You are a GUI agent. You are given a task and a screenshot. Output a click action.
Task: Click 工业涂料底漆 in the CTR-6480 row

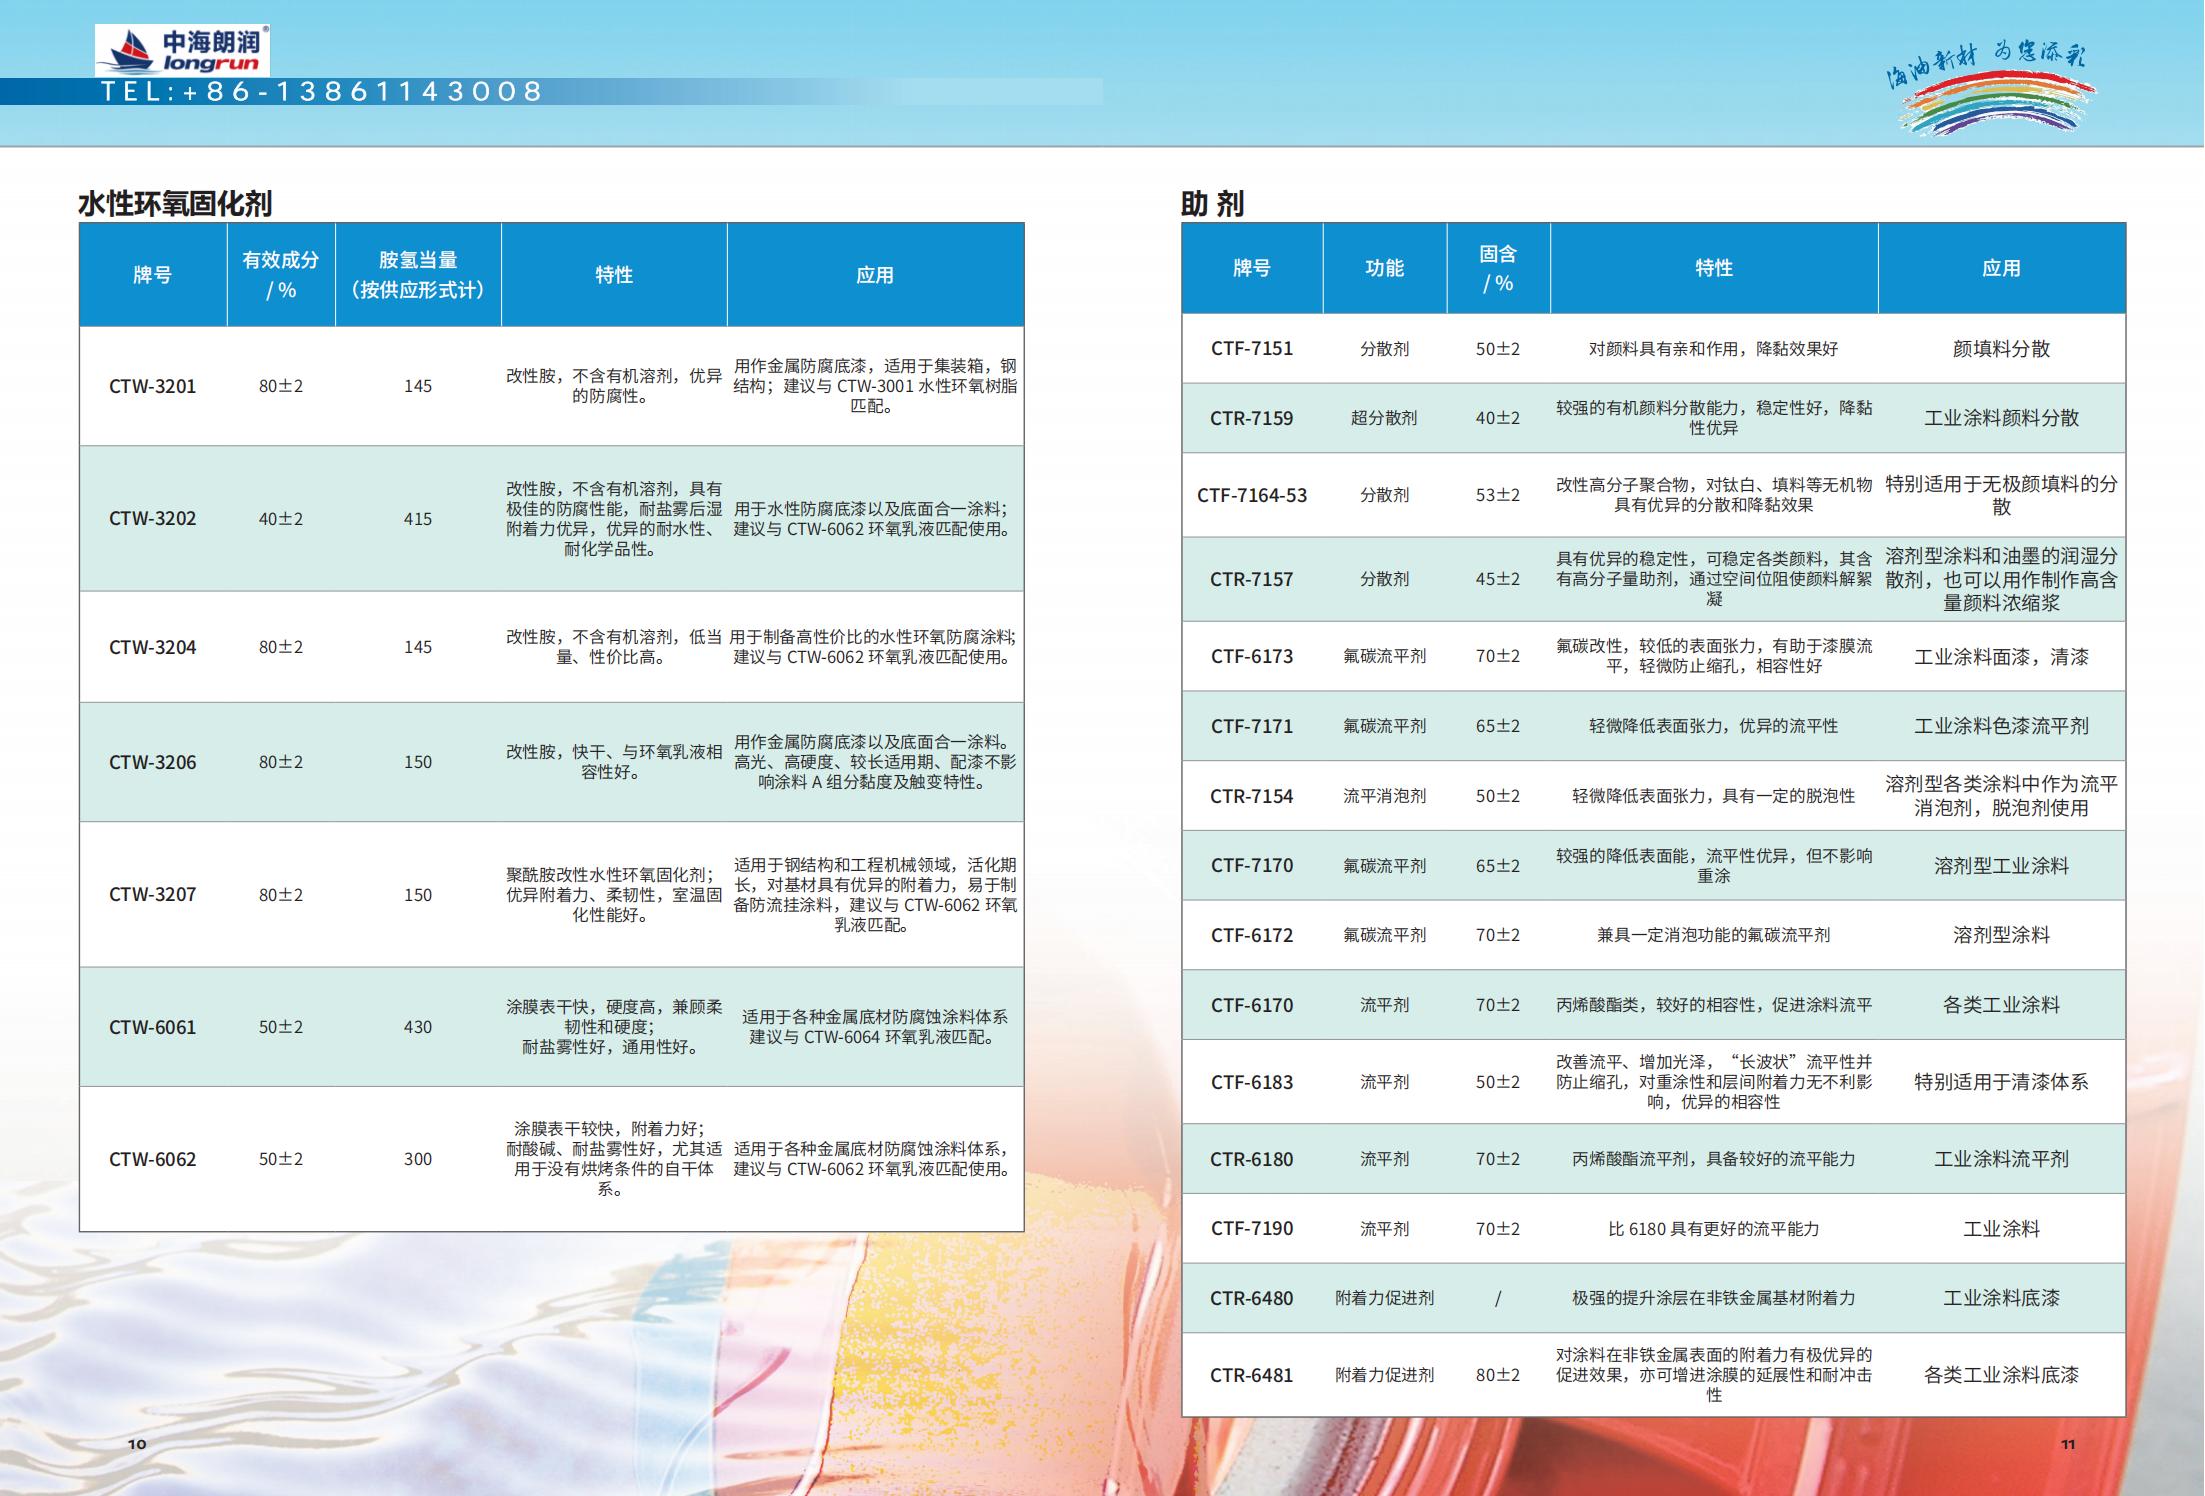pyautogui.click(x=2002, y=1298)
